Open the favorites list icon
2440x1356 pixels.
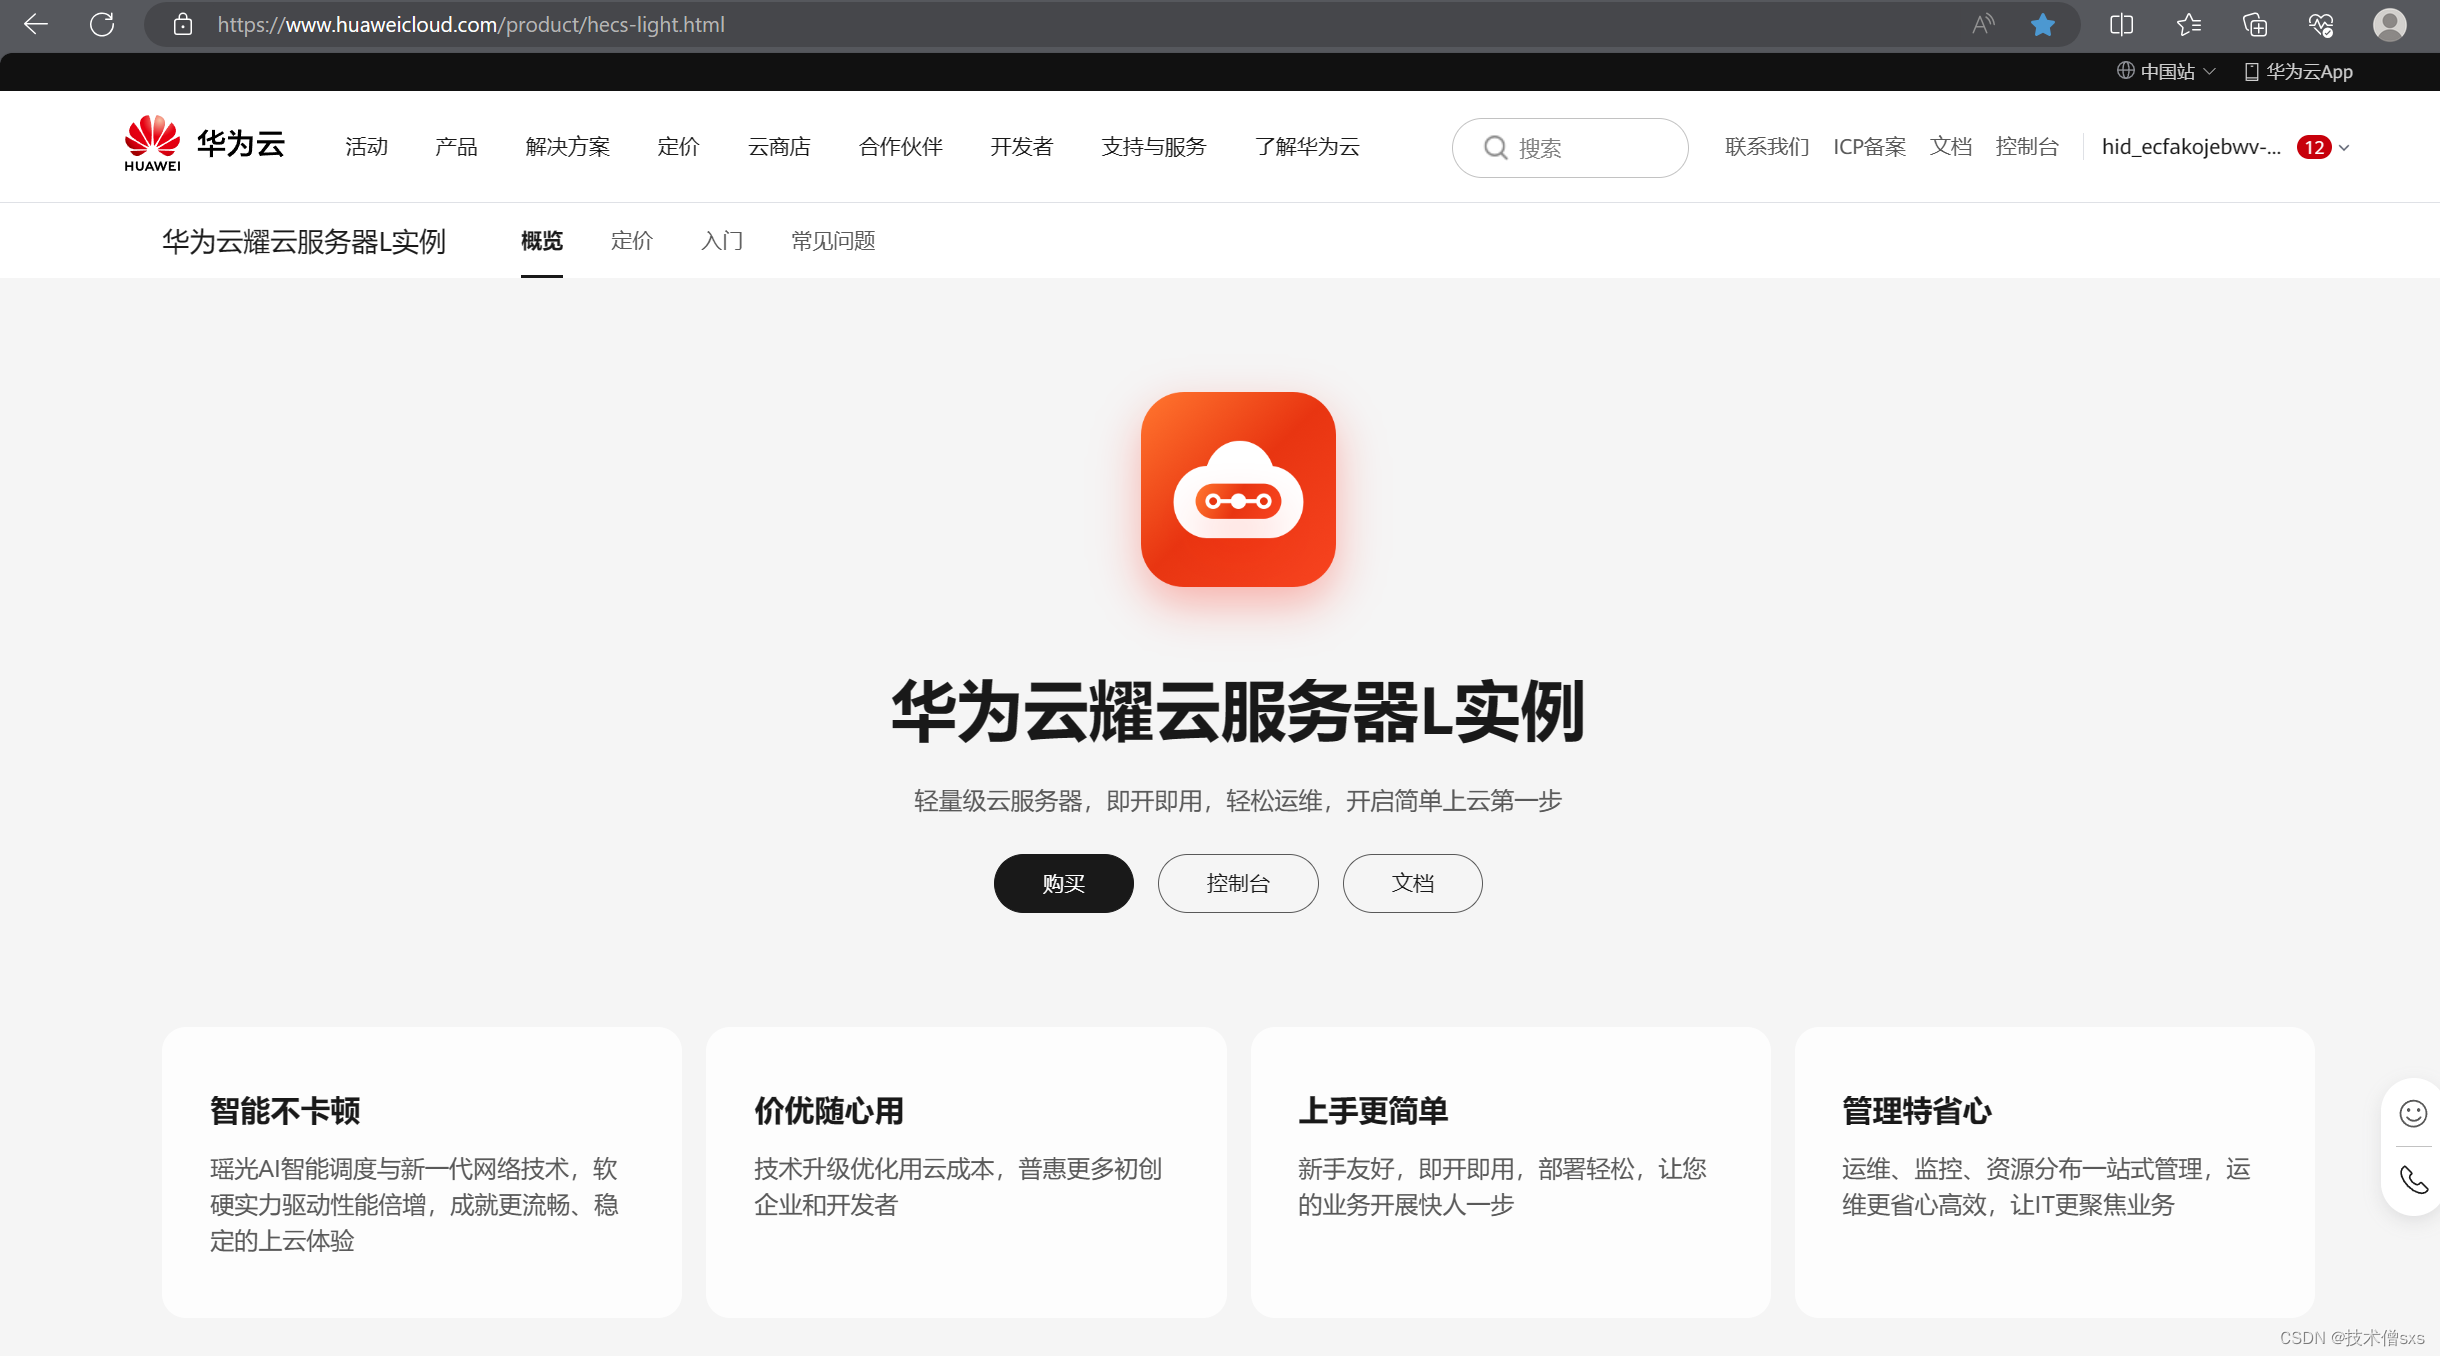pyautogui.click(x=2188, y=24)
